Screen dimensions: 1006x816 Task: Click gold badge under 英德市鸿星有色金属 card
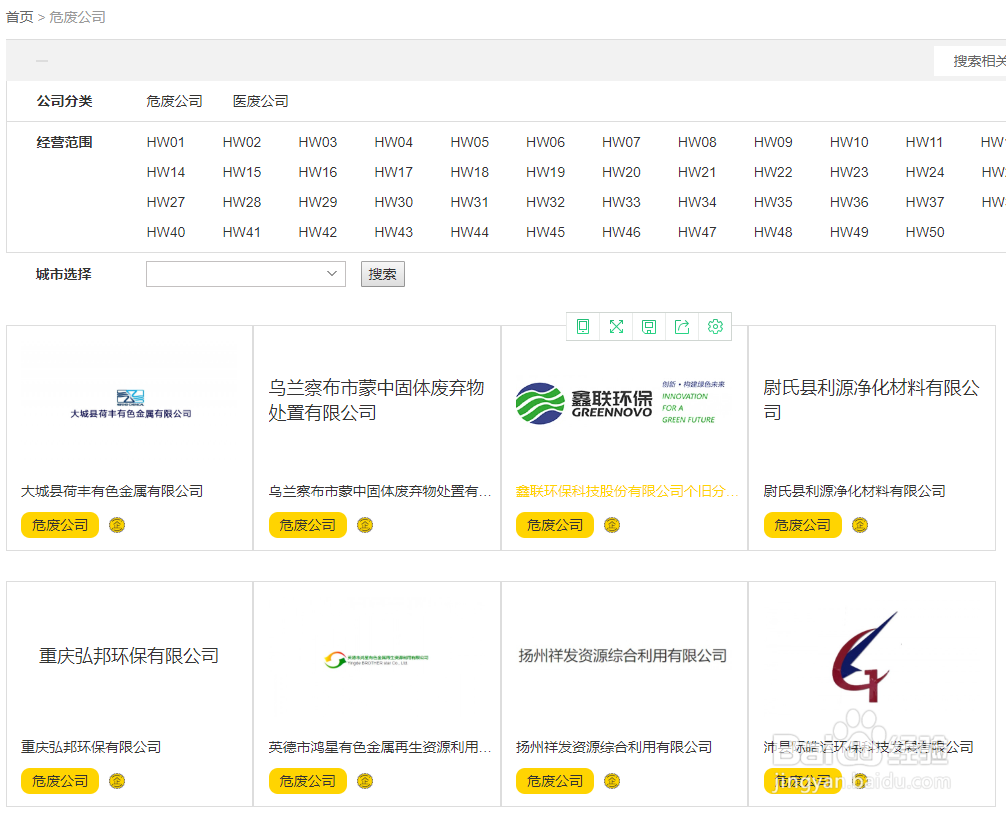tap(364, 781)
